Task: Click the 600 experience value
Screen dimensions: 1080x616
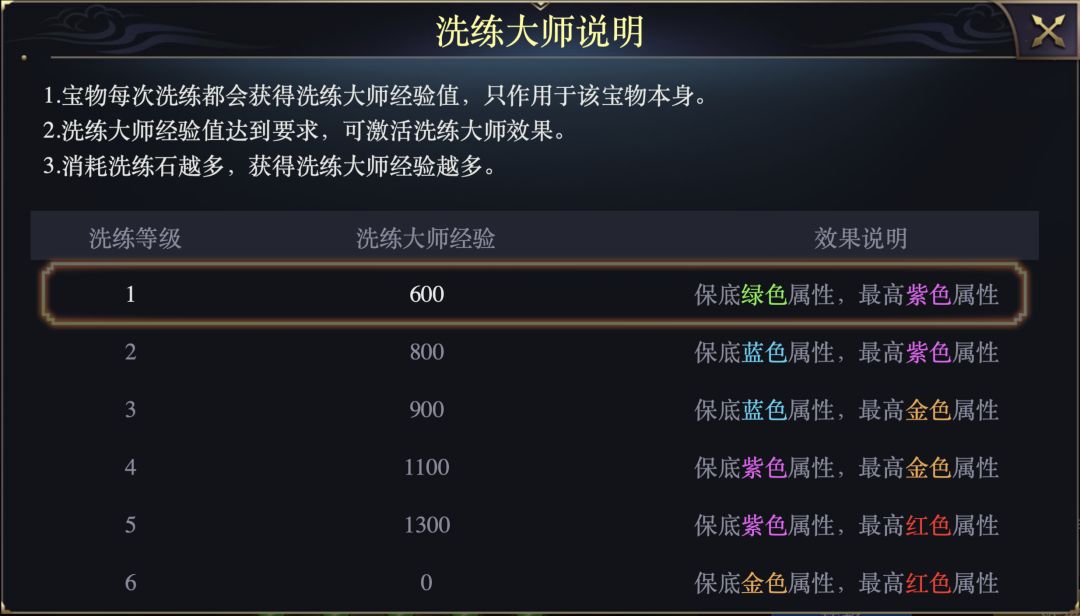Action: [426, 295]
